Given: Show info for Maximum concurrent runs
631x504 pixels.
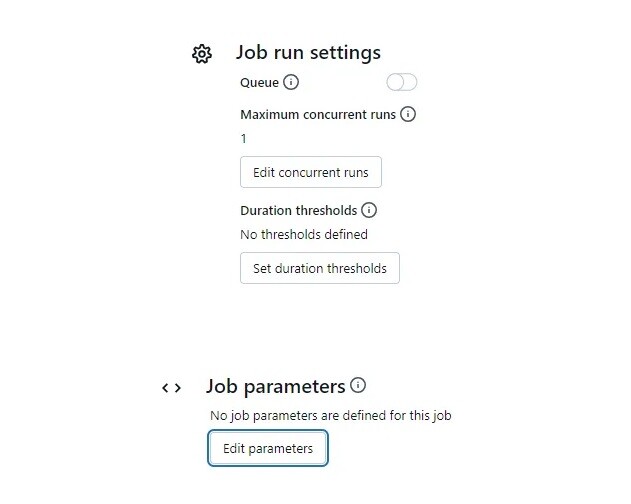Looking at the screenshot, I should click(x=408, y=114).
